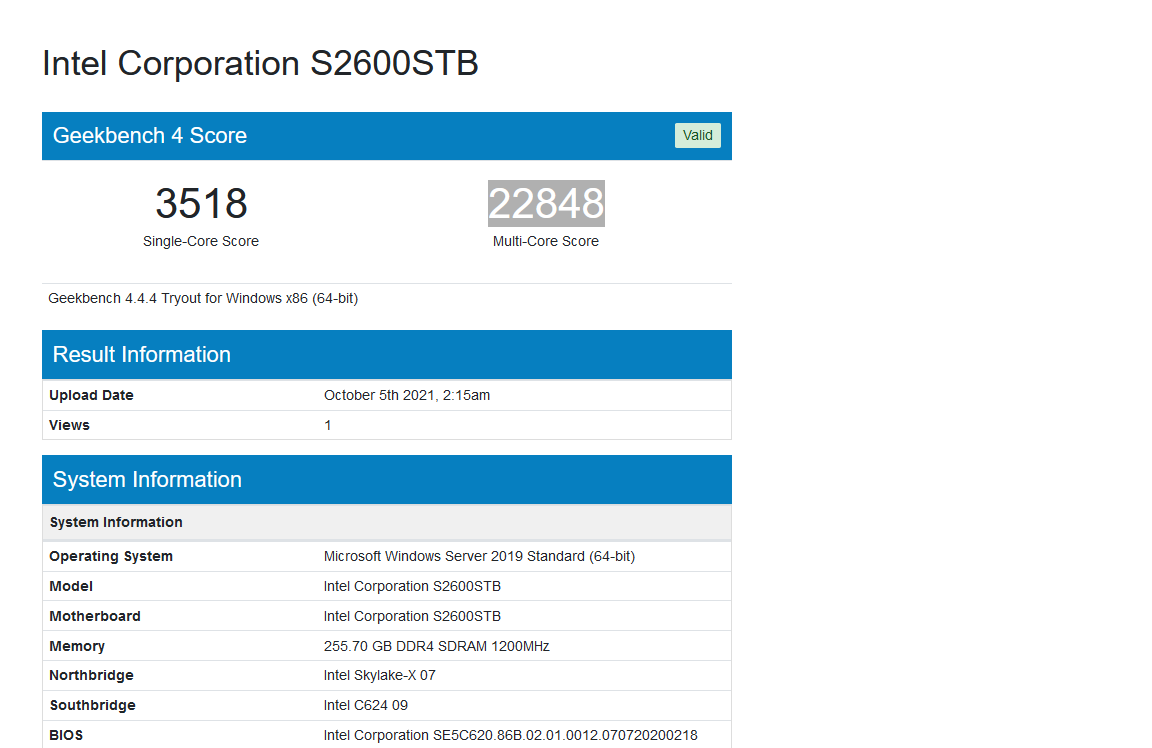The image size is (1152, 748).
Task: Click Microsoft Windows Server 2019 Standard value
Action: [479, 556]
